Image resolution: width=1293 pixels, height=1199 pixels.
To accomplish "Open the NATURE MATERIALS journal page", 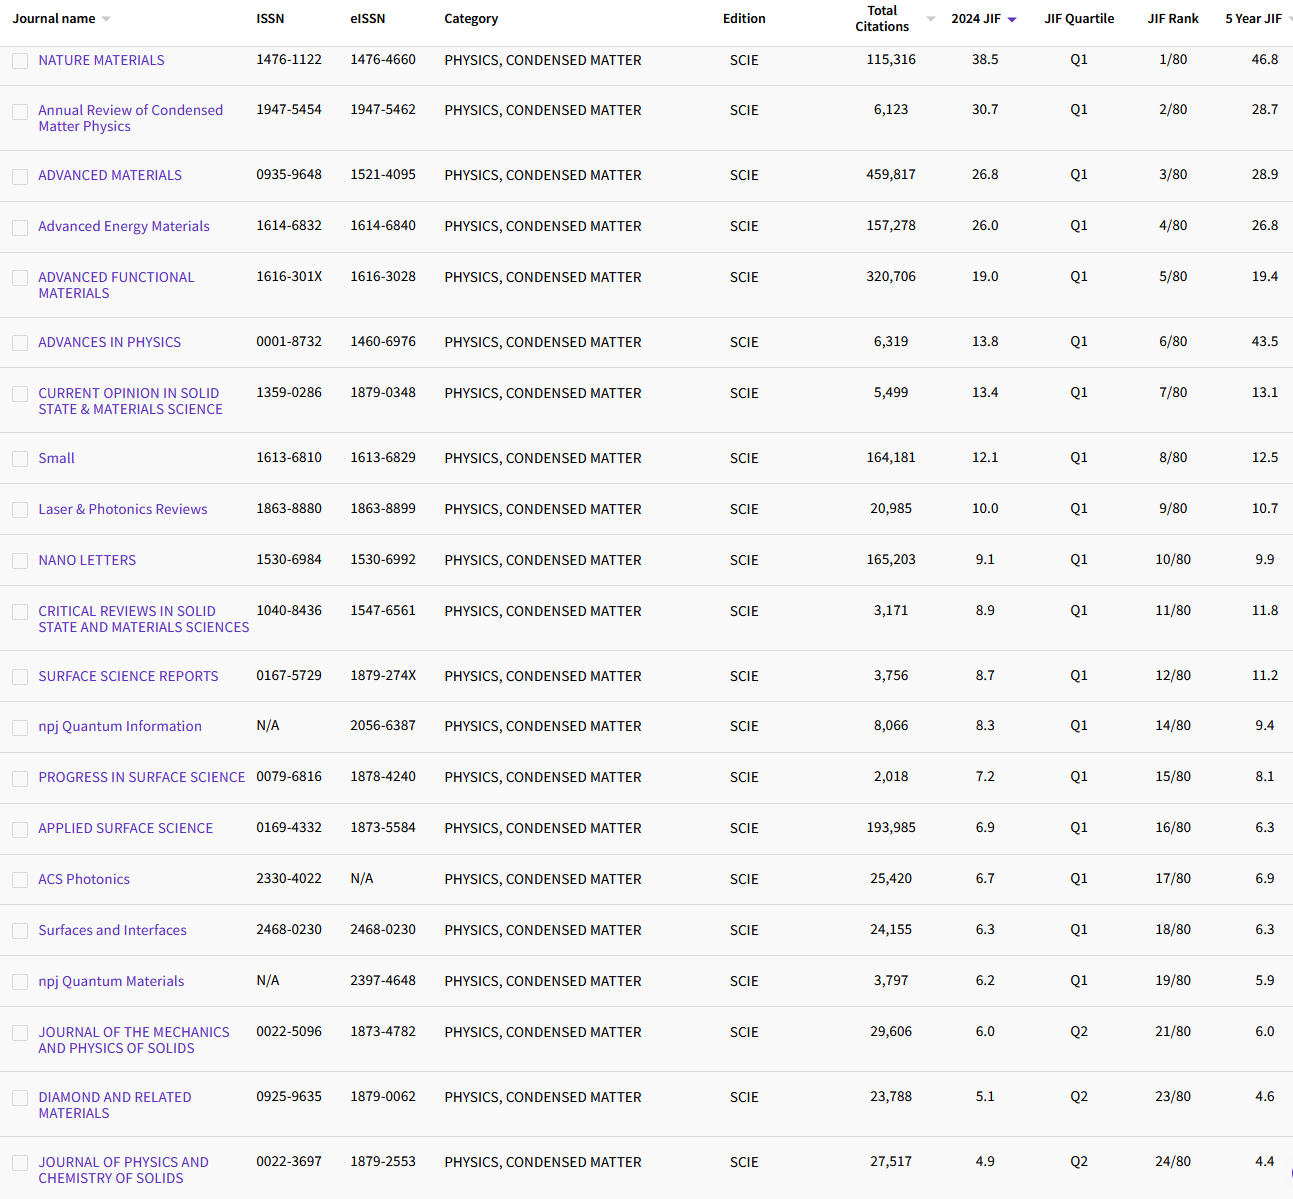I will tap(101, 60).
